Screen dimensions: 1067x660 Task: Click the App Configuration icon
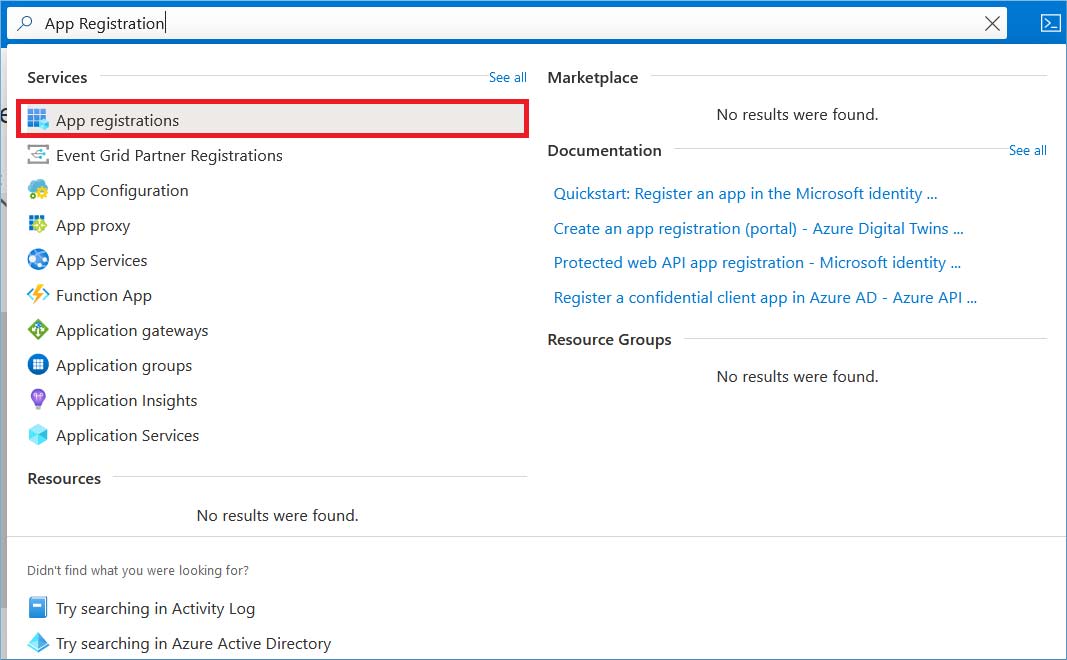coord(38,189)
